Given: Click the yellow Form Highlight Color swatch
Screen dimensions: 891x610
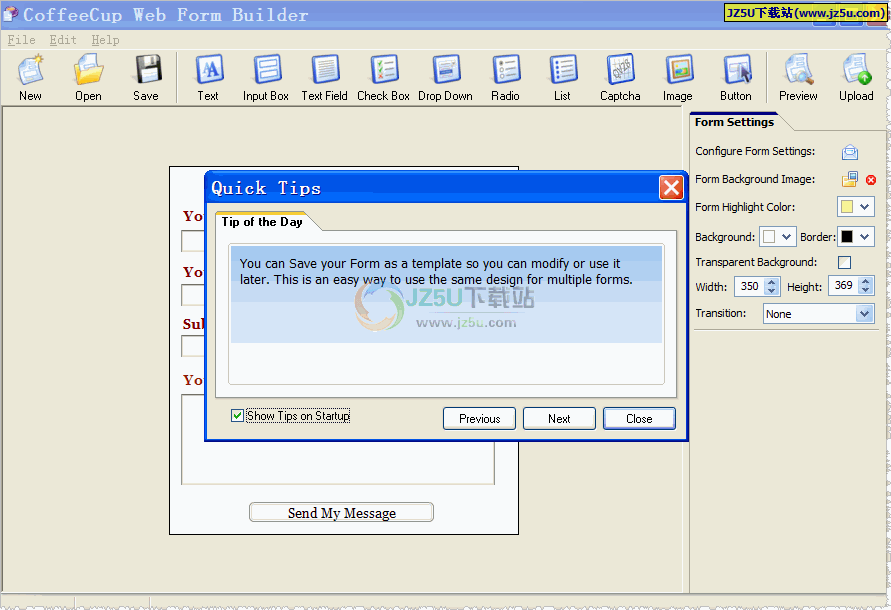Looking at the screenshot, I should click(x=847, y=207).
